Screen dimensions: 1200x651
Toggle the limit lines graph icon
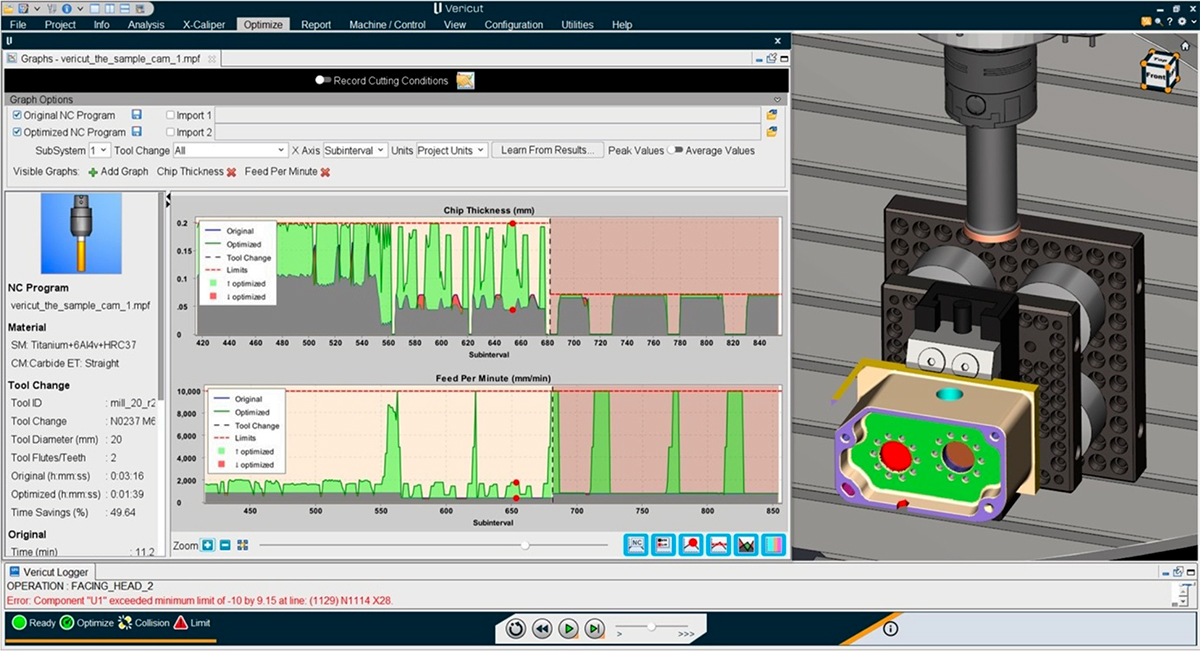click(x=718, y=545)
